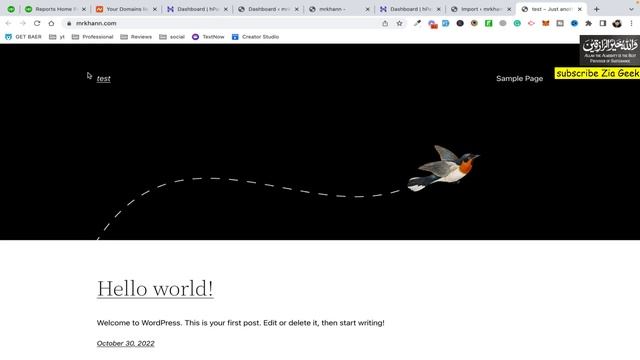Image resolution: width=640 pixels, height=360 pixels.
Task: Click the green Grammarly extension icon
Action: pos(517,23)
